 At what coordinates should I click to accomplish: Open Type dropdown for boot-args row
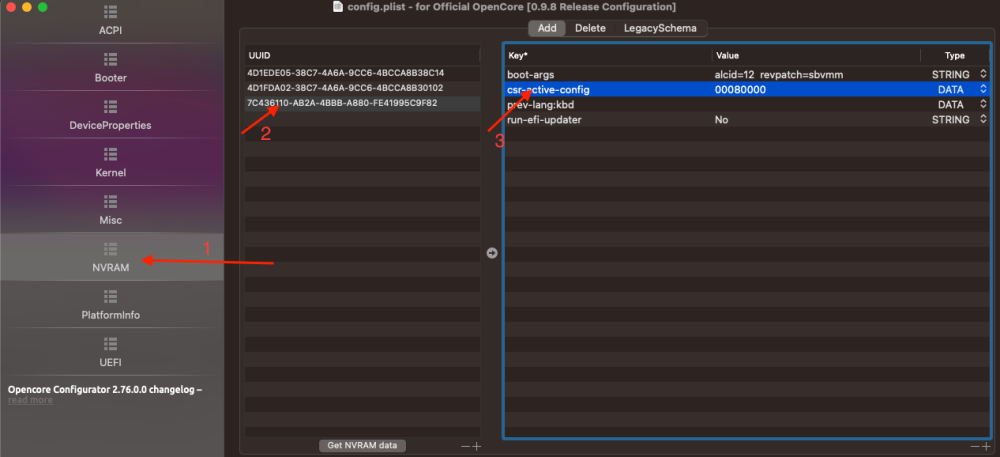tap(983, 75)
